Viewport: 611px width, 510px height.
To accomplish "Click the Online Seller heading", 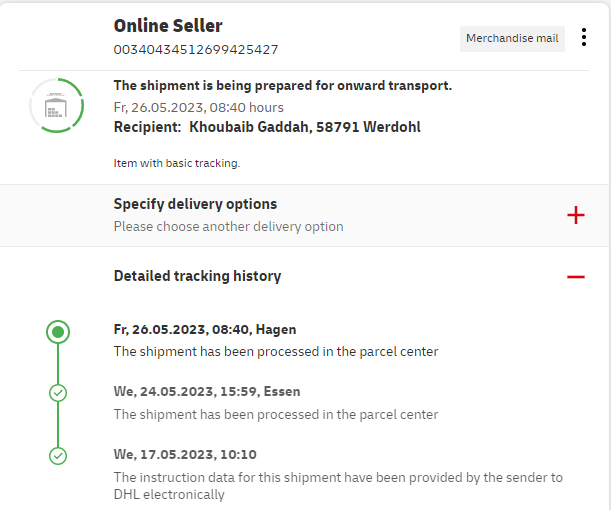I will coord(168,26).
